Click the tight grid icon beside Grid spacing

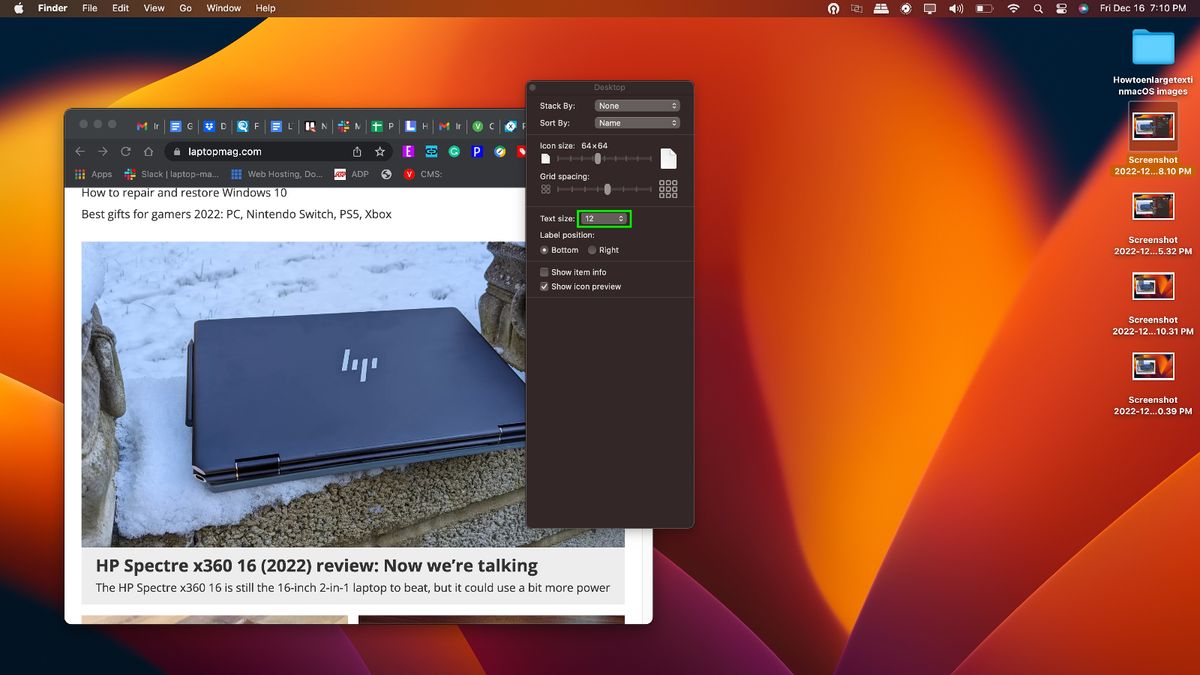pyautogui.click(x=546, y=189)
